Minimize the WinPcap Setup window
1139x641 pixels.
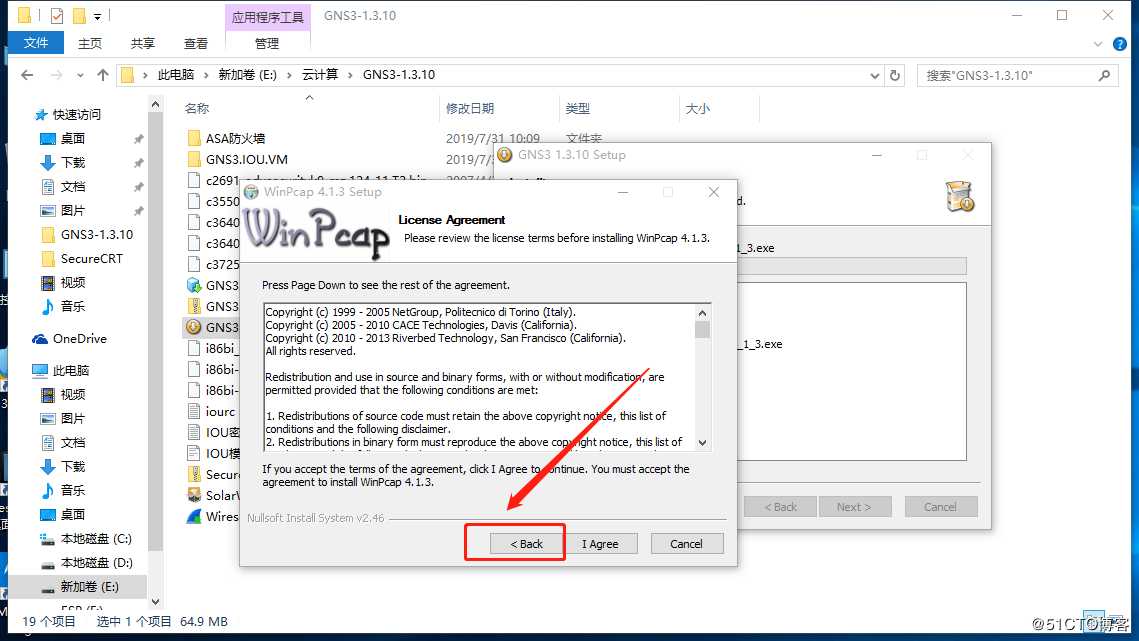(x=623, y=192)
